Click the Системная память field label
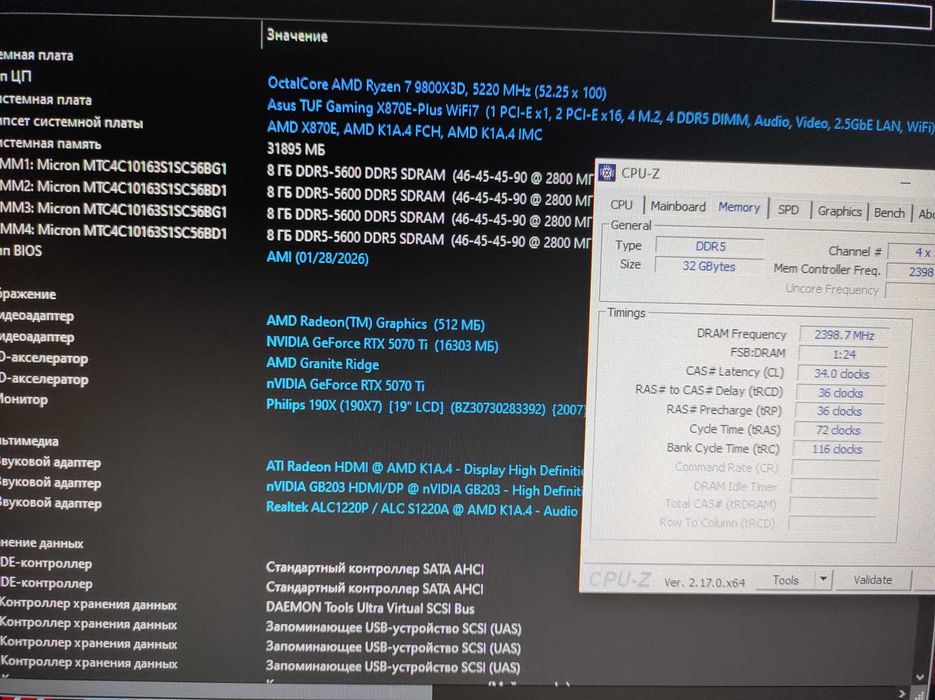The height and width of the screenshot is (700, 935). point(51,144)
